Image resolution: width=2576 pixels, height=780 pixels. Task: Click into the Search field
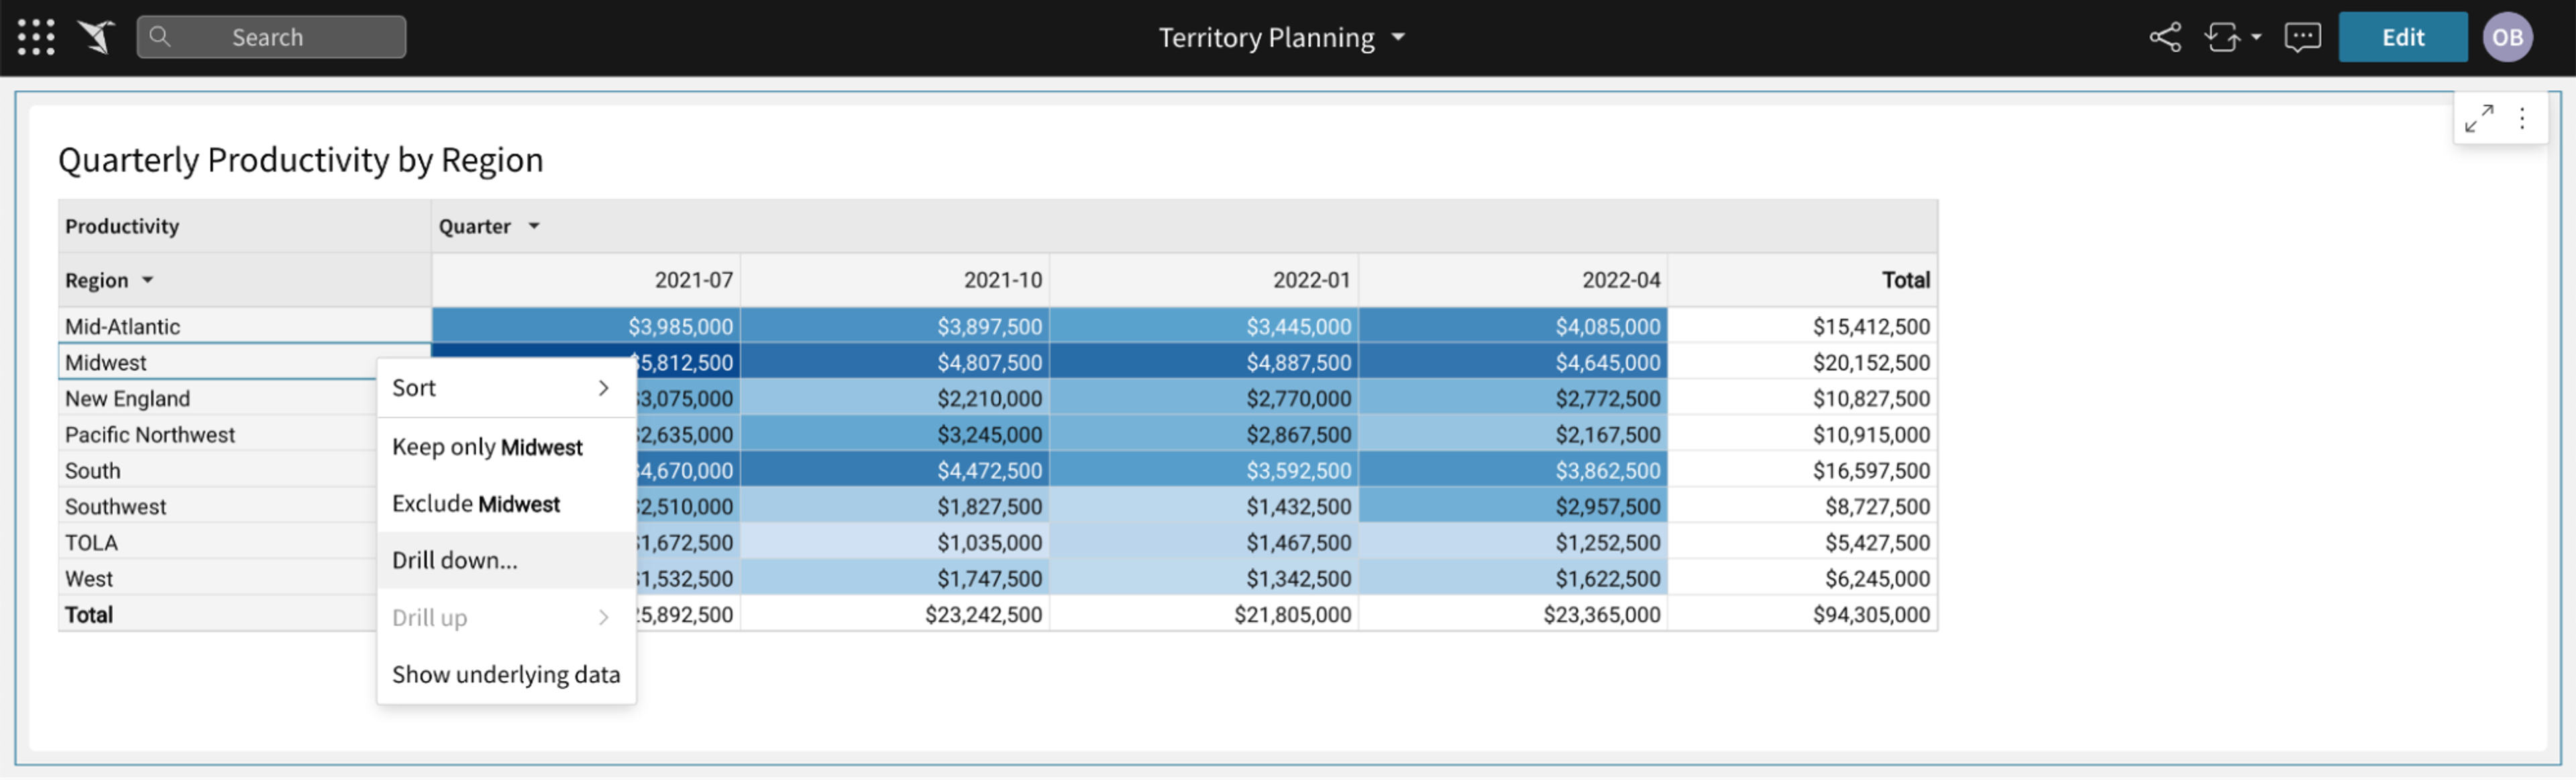pos(271,37)
